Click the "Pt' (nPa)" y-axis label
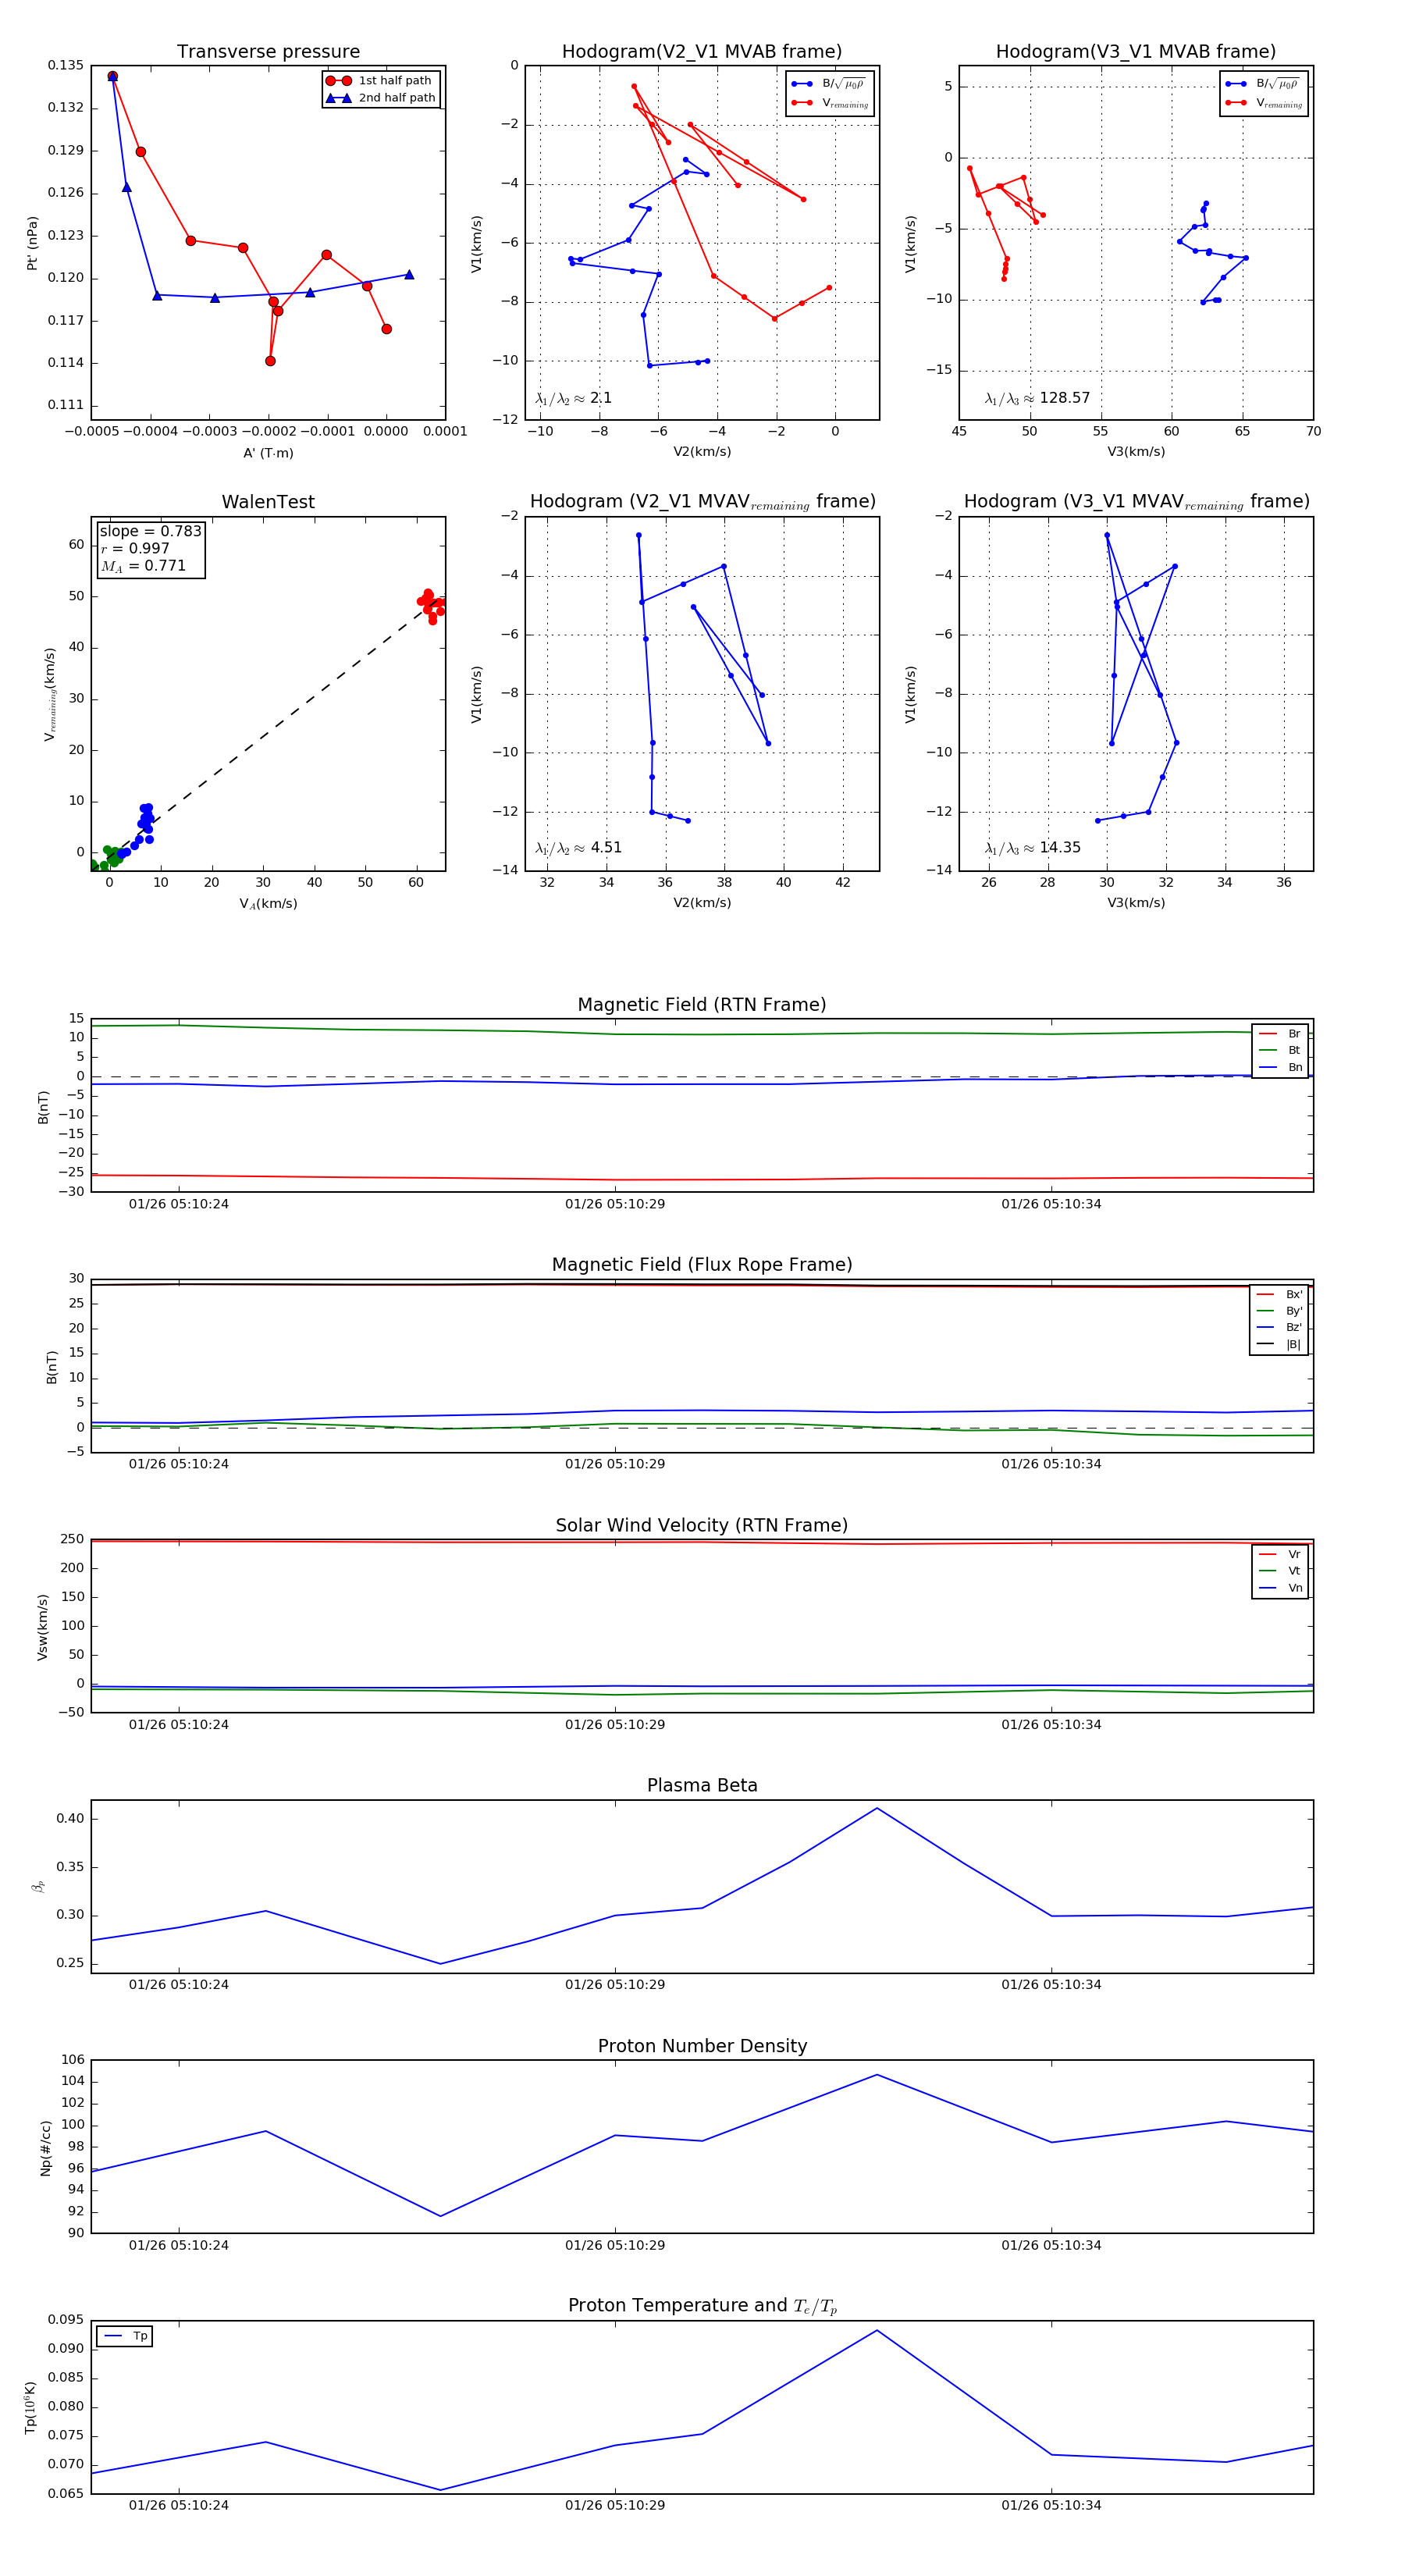 point(32,243)
